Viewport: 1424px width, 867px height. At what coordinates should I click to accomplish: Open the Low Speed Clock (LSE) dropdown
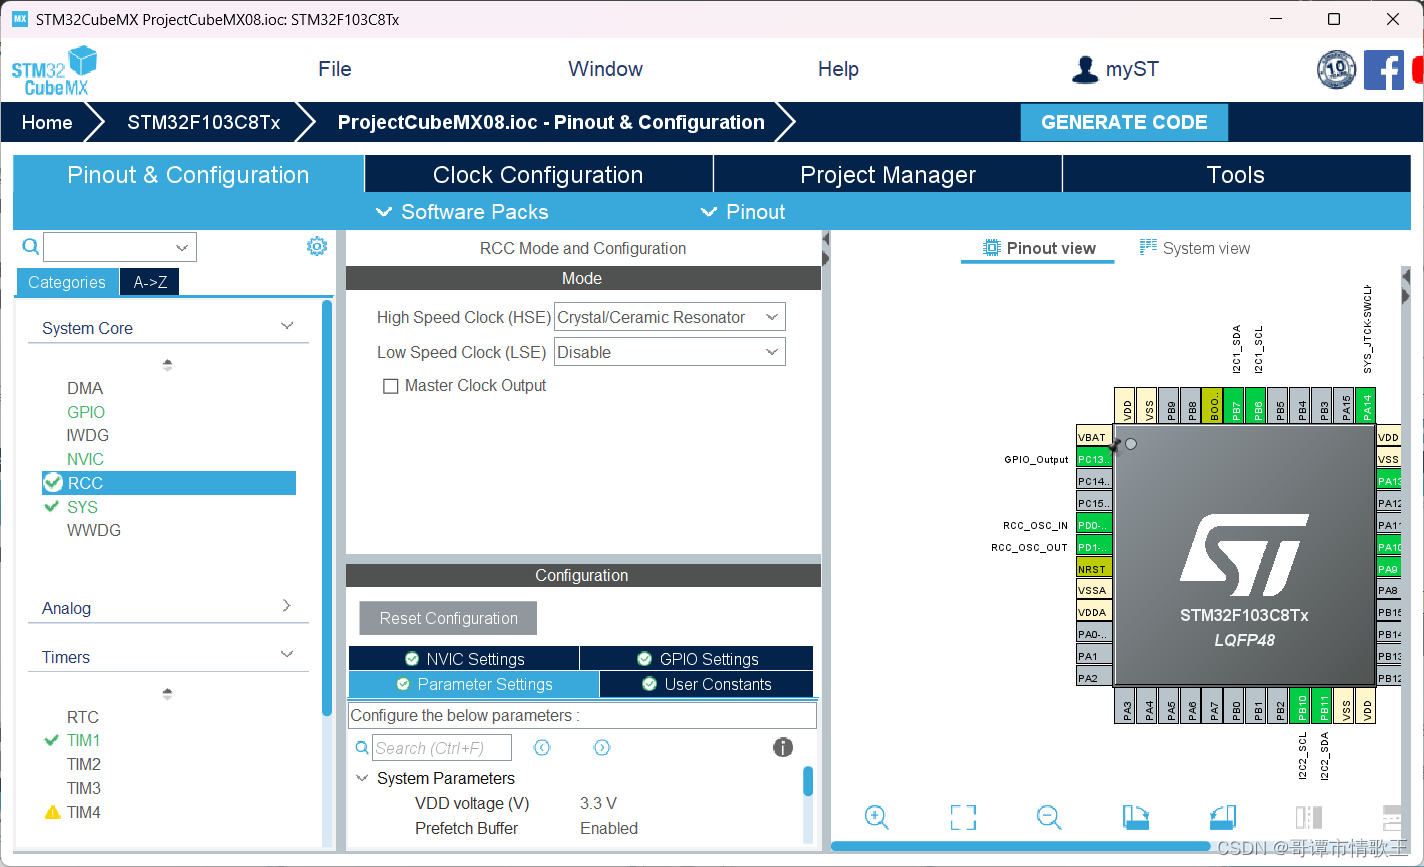pos(670,352)
